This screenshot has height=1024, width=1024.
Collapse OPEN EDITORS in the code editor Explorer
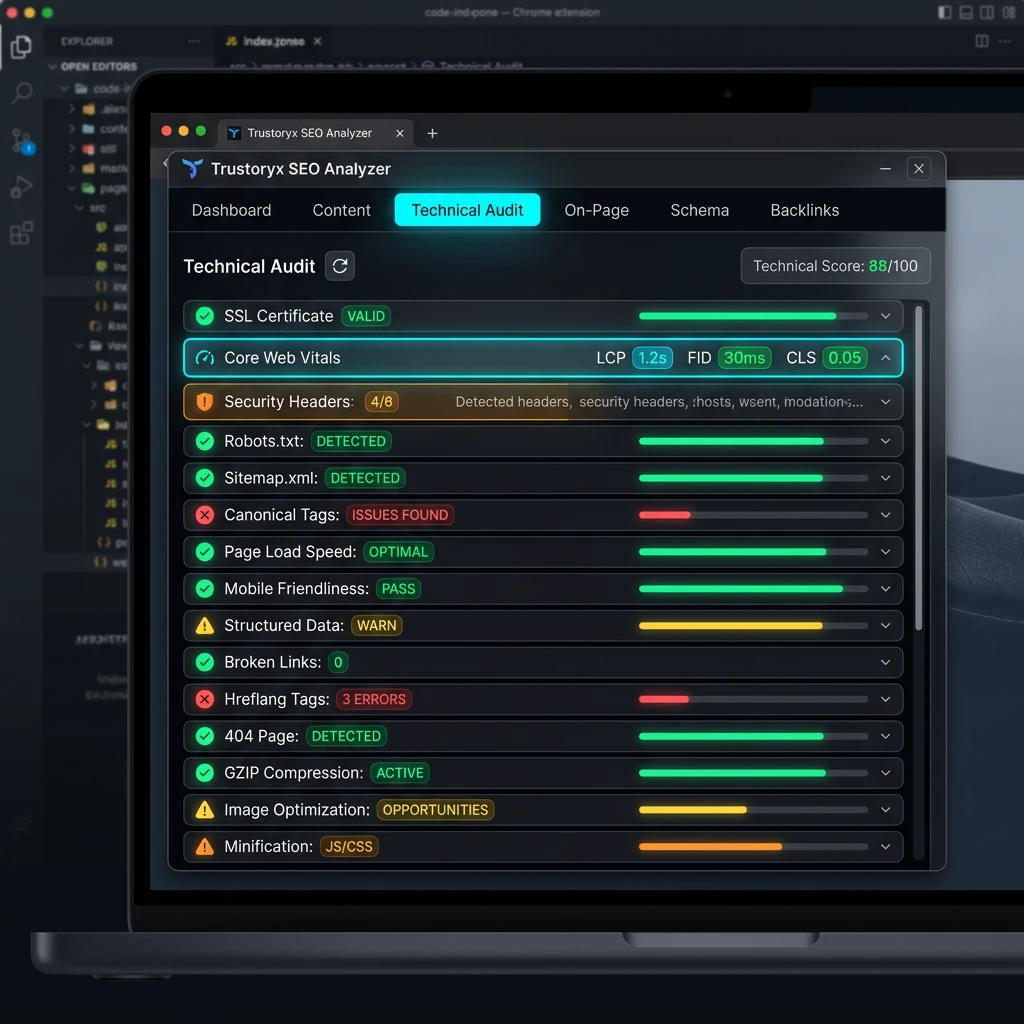(x=52, y=67)
